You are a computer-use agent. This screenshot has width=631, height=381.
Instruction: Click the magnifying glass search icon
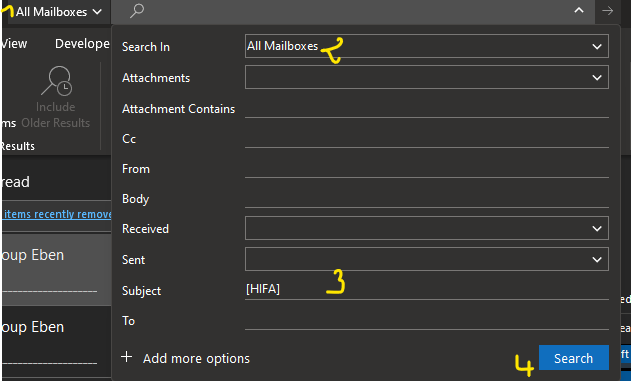coord(137,11)
